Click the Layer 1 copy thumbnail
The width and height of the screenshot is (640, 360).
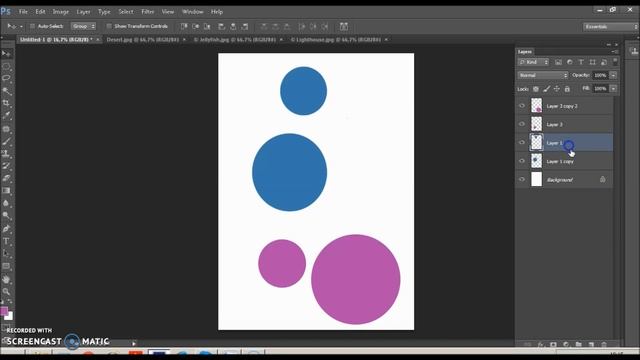click(x=536, y=161)
